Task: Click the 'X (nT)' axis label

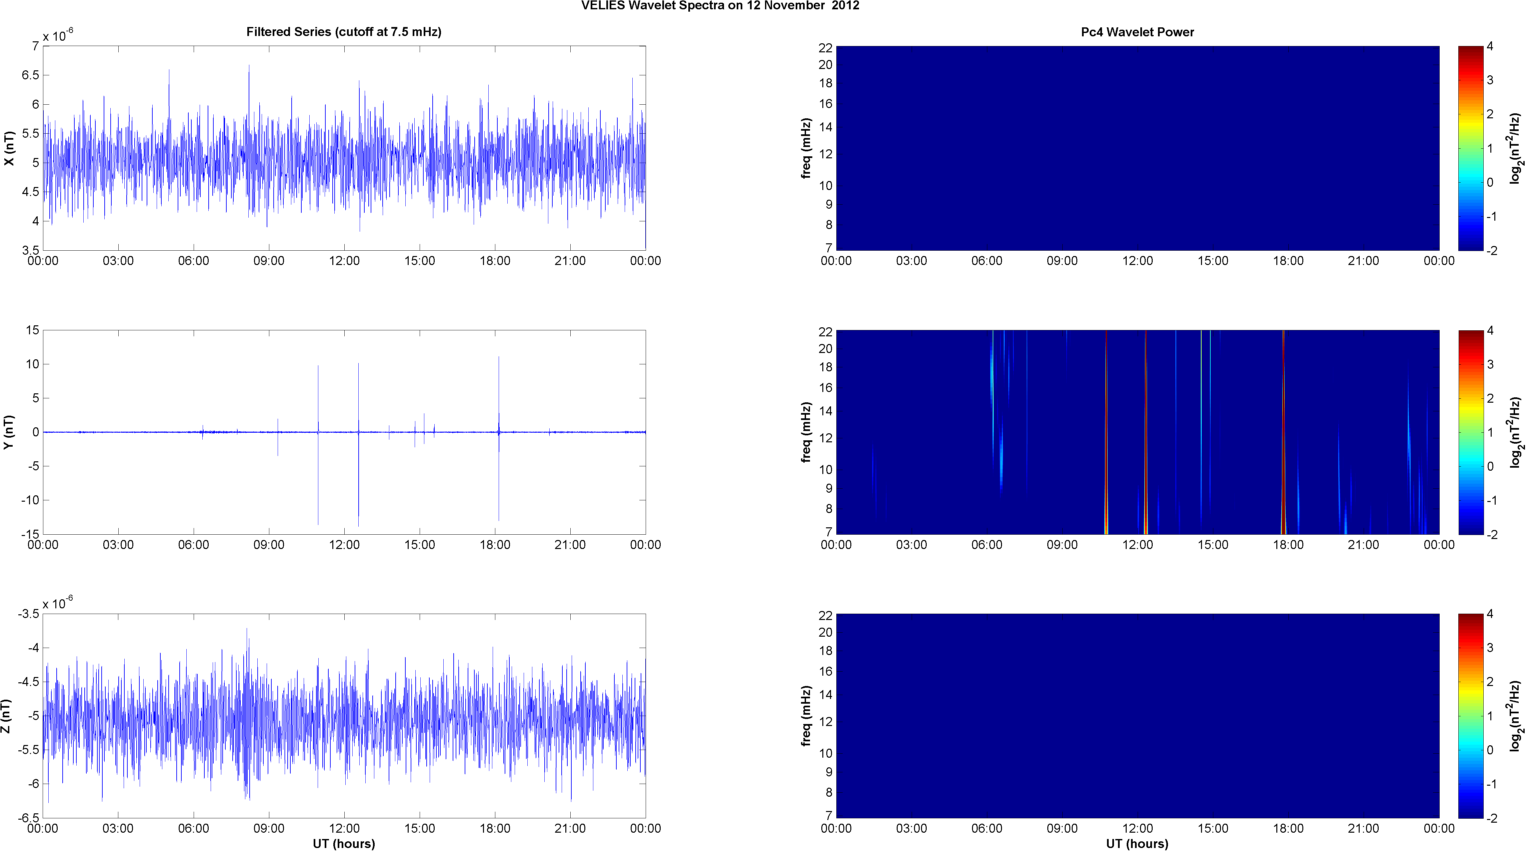Action: 10,148
